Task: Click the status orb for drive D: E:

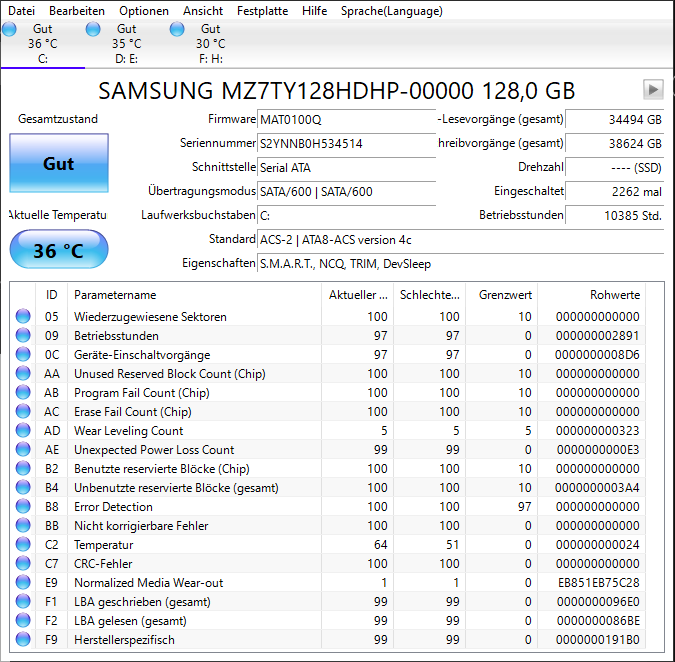Action: tap(93, 29)
